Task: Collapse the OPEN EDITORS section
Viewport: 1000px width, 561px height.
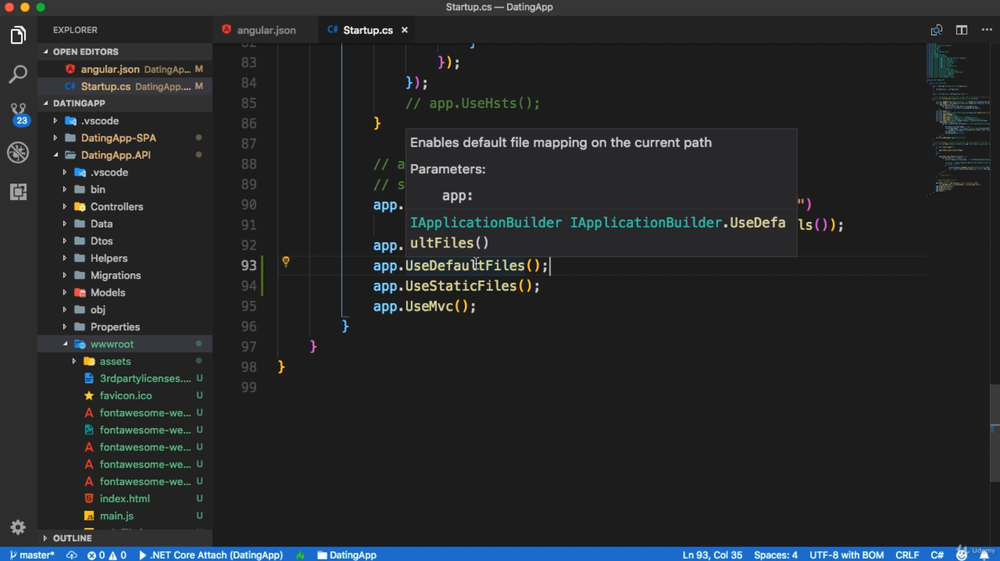Action: click(85, 52)
